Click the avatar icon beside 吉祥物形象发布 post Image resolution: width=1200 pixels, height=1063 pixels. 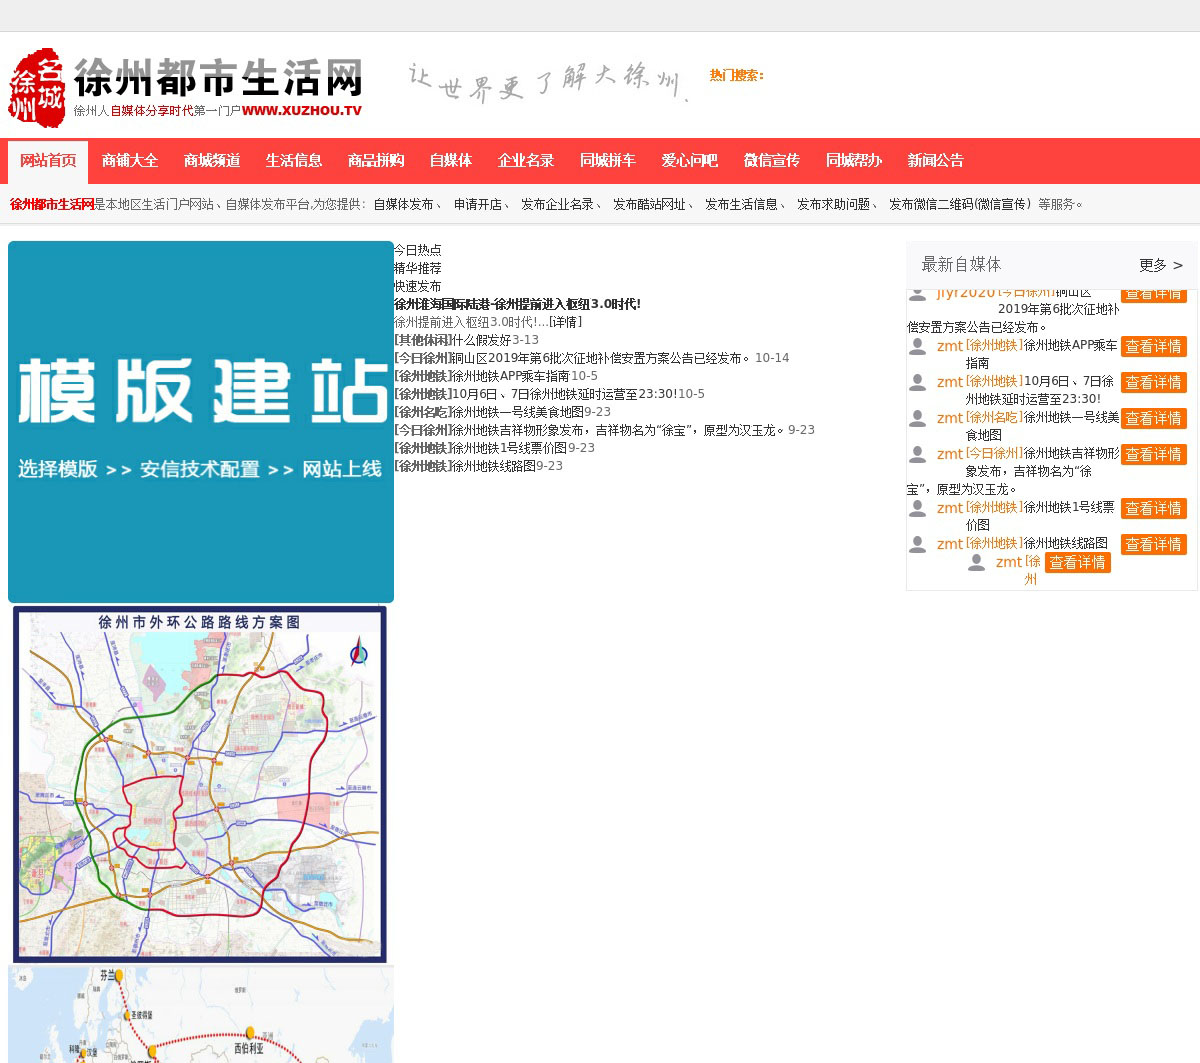(x=917, y=454)
